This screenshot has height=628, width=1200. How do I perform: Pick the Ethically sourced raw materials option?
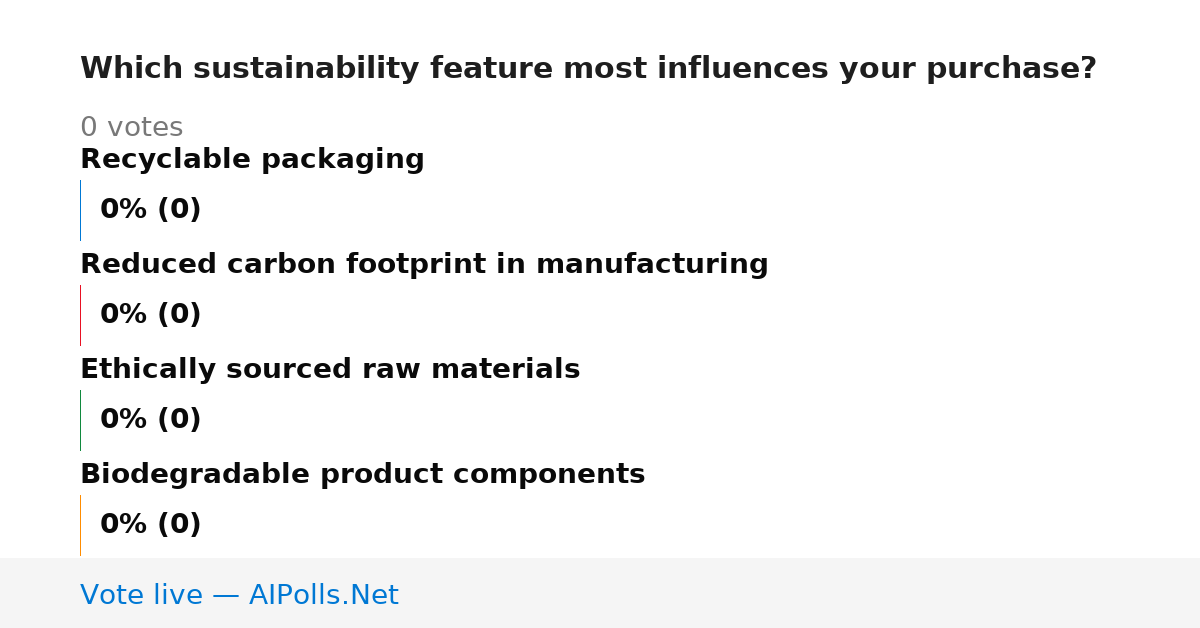pos(330,370)
